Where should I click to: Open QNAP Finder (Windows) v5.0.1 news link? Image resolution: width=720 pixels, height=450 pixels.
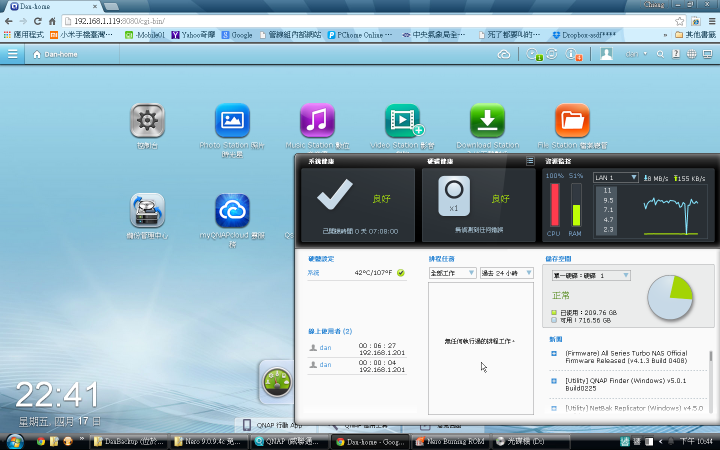[625, 384]
